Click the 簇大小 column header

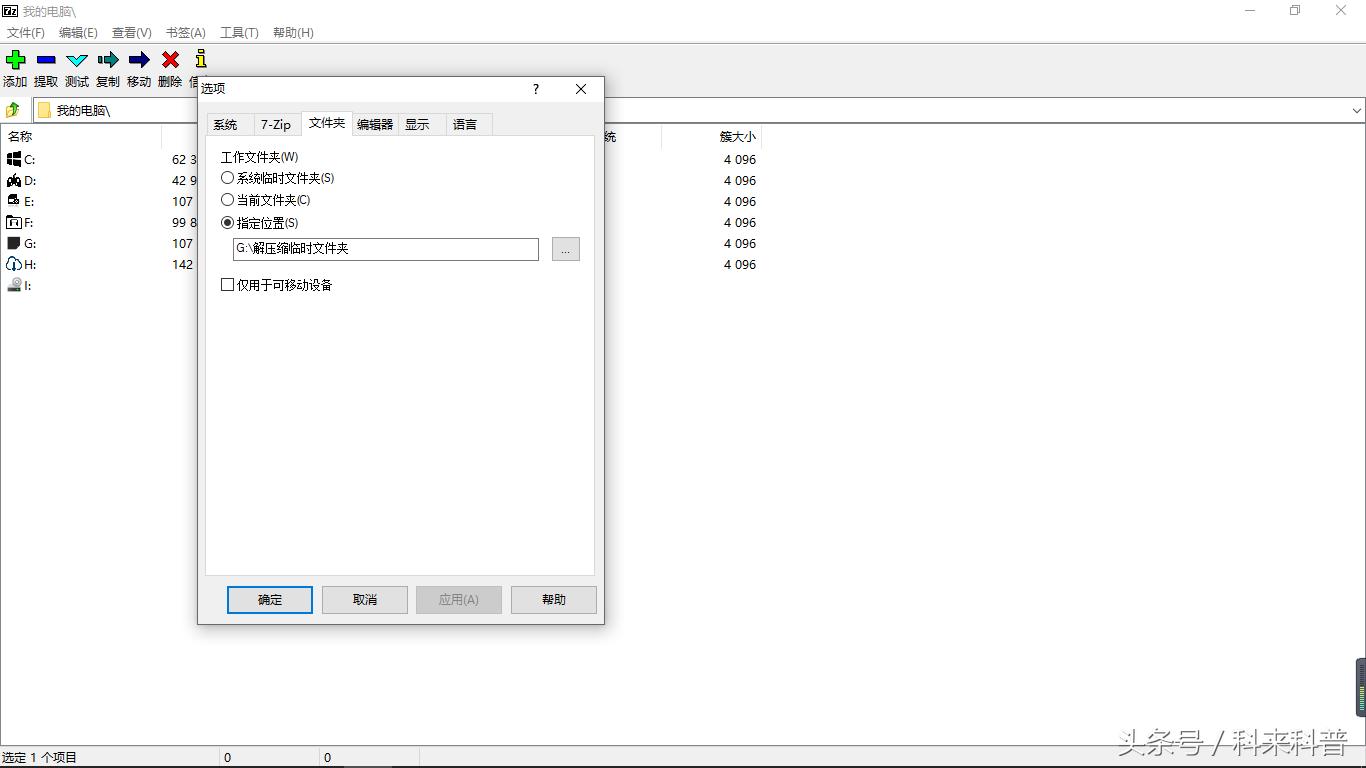pos(711,137)
